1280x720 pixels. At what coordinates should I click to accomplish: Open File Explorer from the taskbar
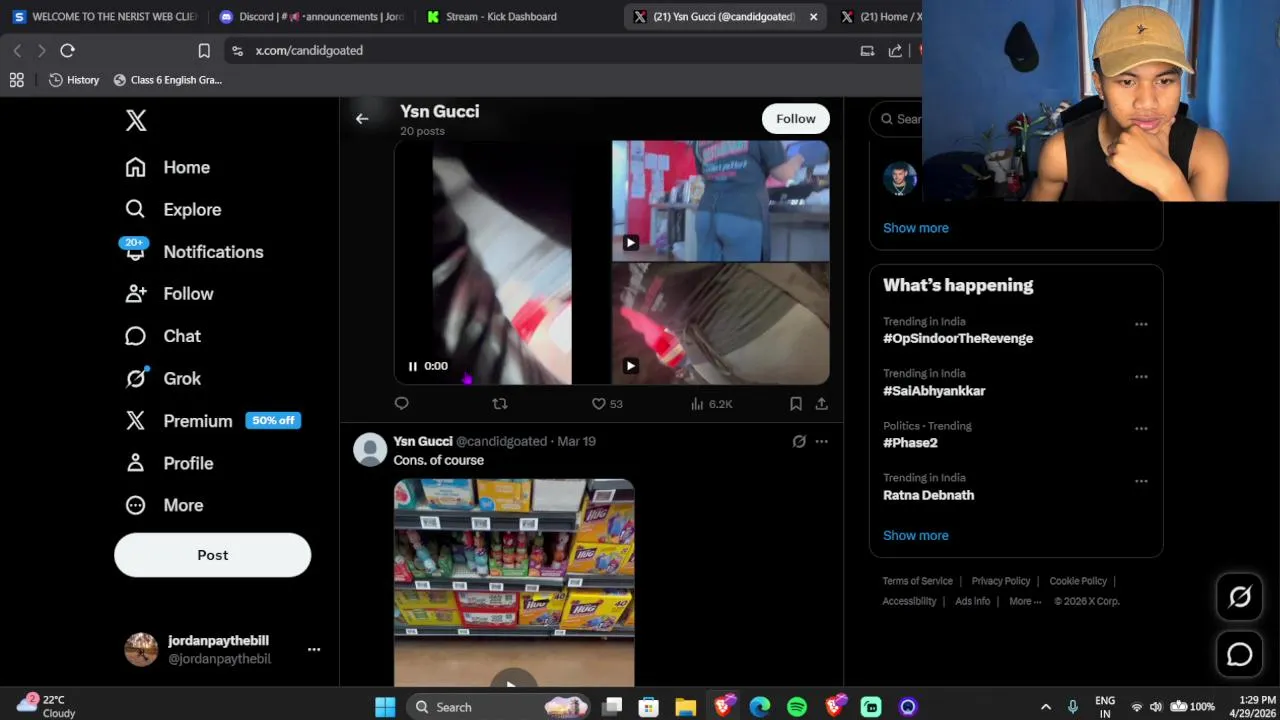[x=686, y=707]
